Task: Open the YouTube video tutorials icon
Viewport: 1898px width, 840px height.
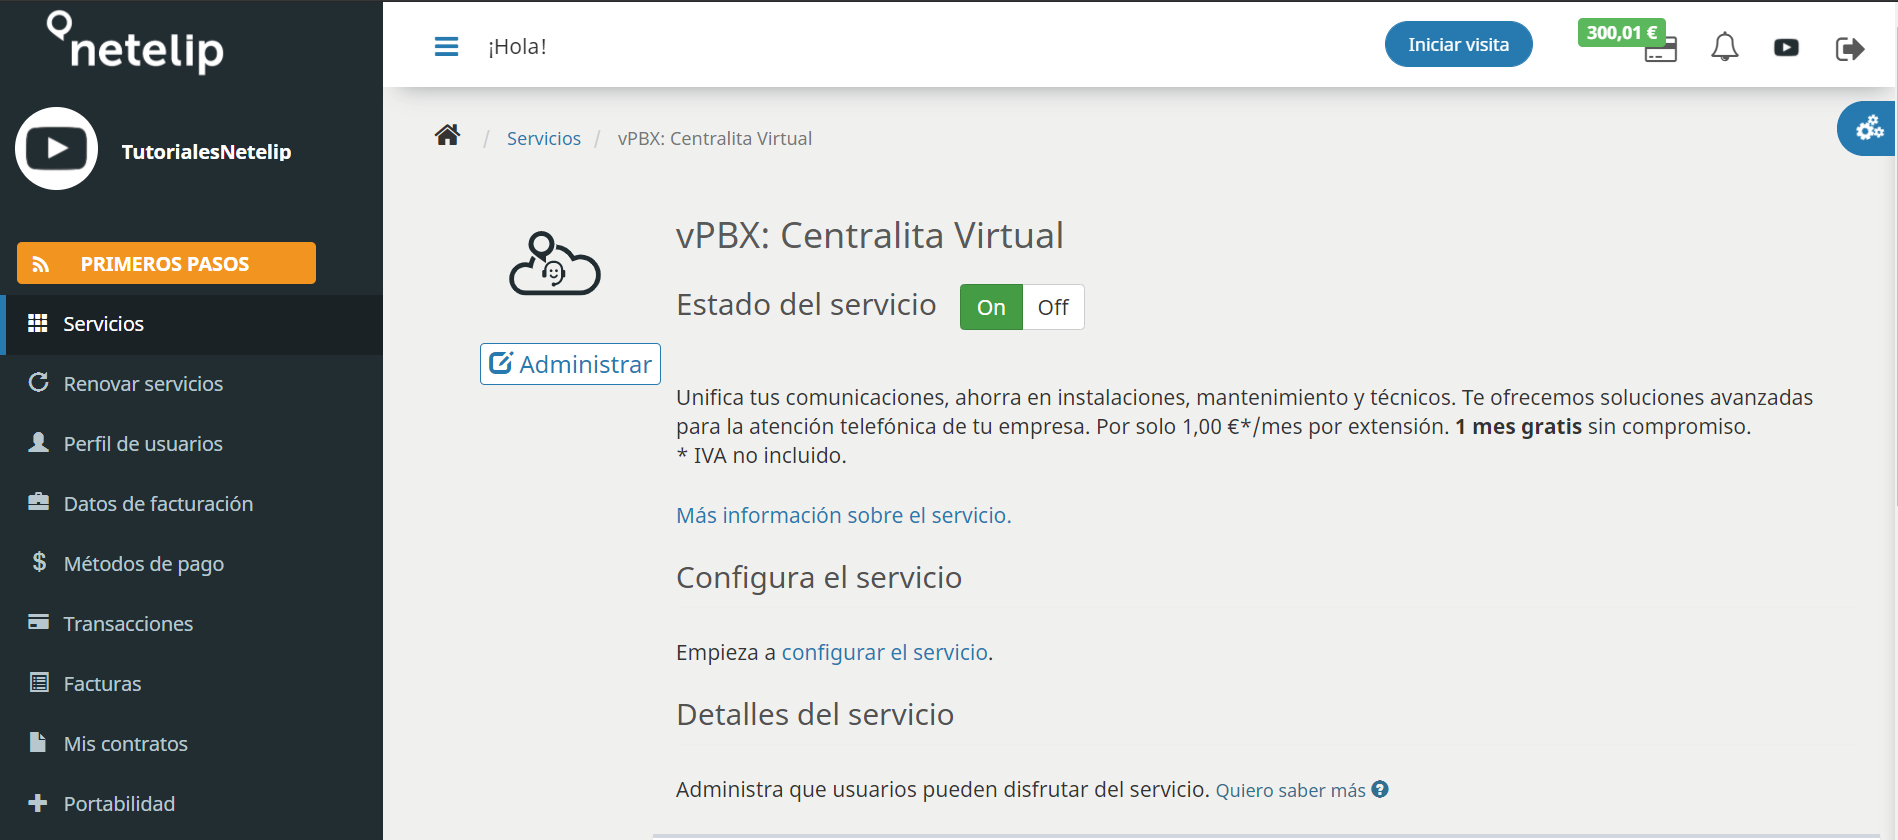Action: click(x=1786, y=47)
